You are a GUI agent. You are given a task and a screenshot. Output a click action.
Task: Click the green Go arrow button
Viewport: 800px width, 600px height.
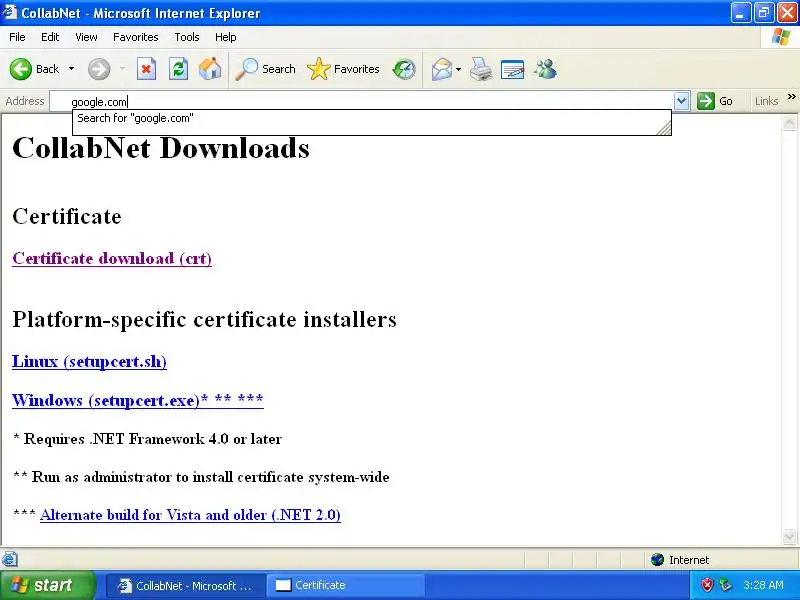[x=715, y=101]
